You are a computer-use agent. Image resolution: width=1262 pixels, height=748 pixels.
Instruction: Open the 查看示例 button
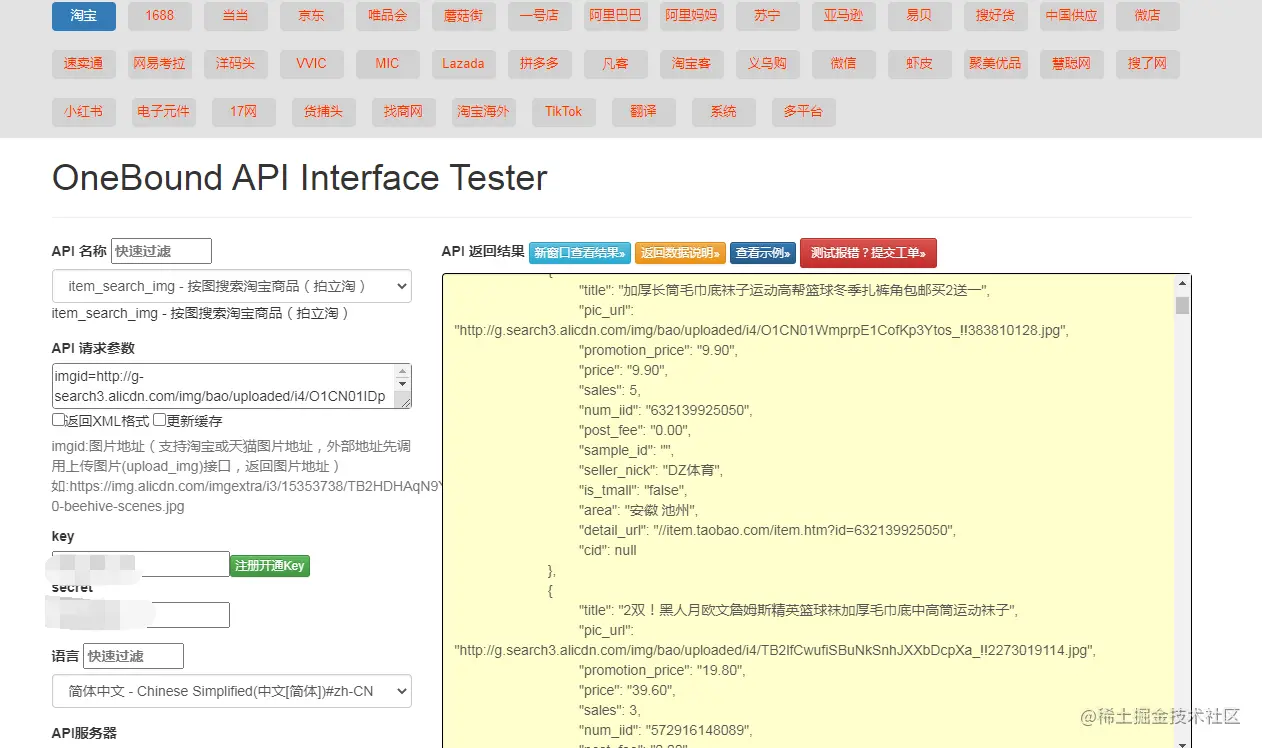763,253
